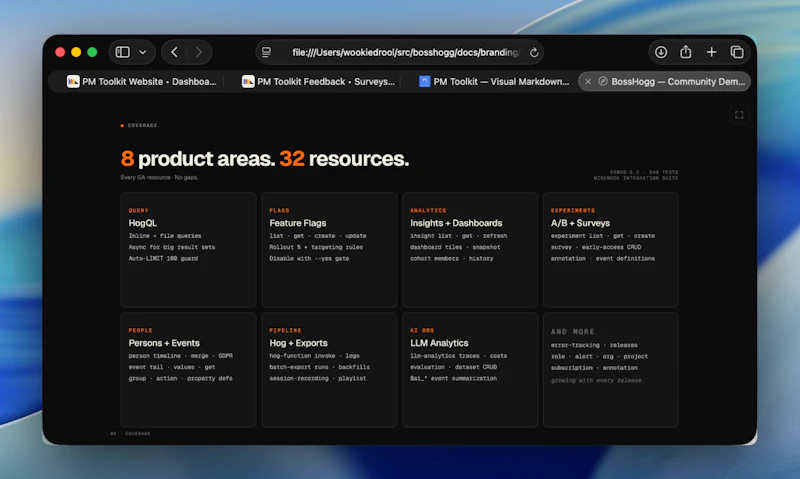Screen dimensions: 800x479
Task: Click 'session-recording · playlist' text
Action: click(318, 378)
